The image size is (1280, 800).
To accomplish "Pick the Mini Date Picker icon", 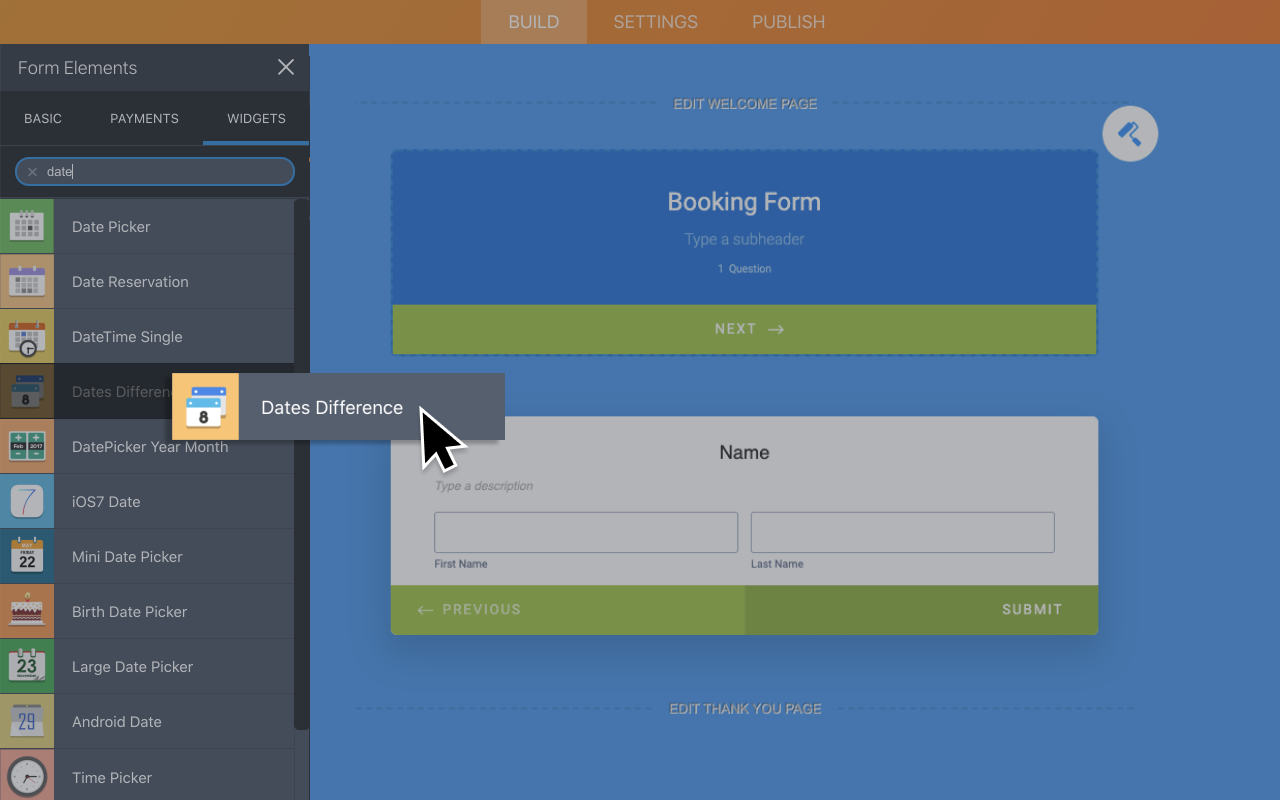I will tap(27, 557).
